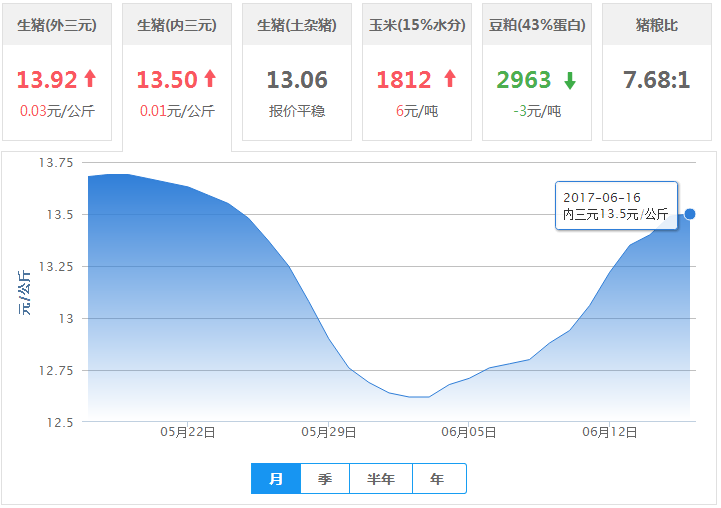
Task: Open the 玉米(15%水分) tab
Action: pyautogui.click(x=417, y=25)
